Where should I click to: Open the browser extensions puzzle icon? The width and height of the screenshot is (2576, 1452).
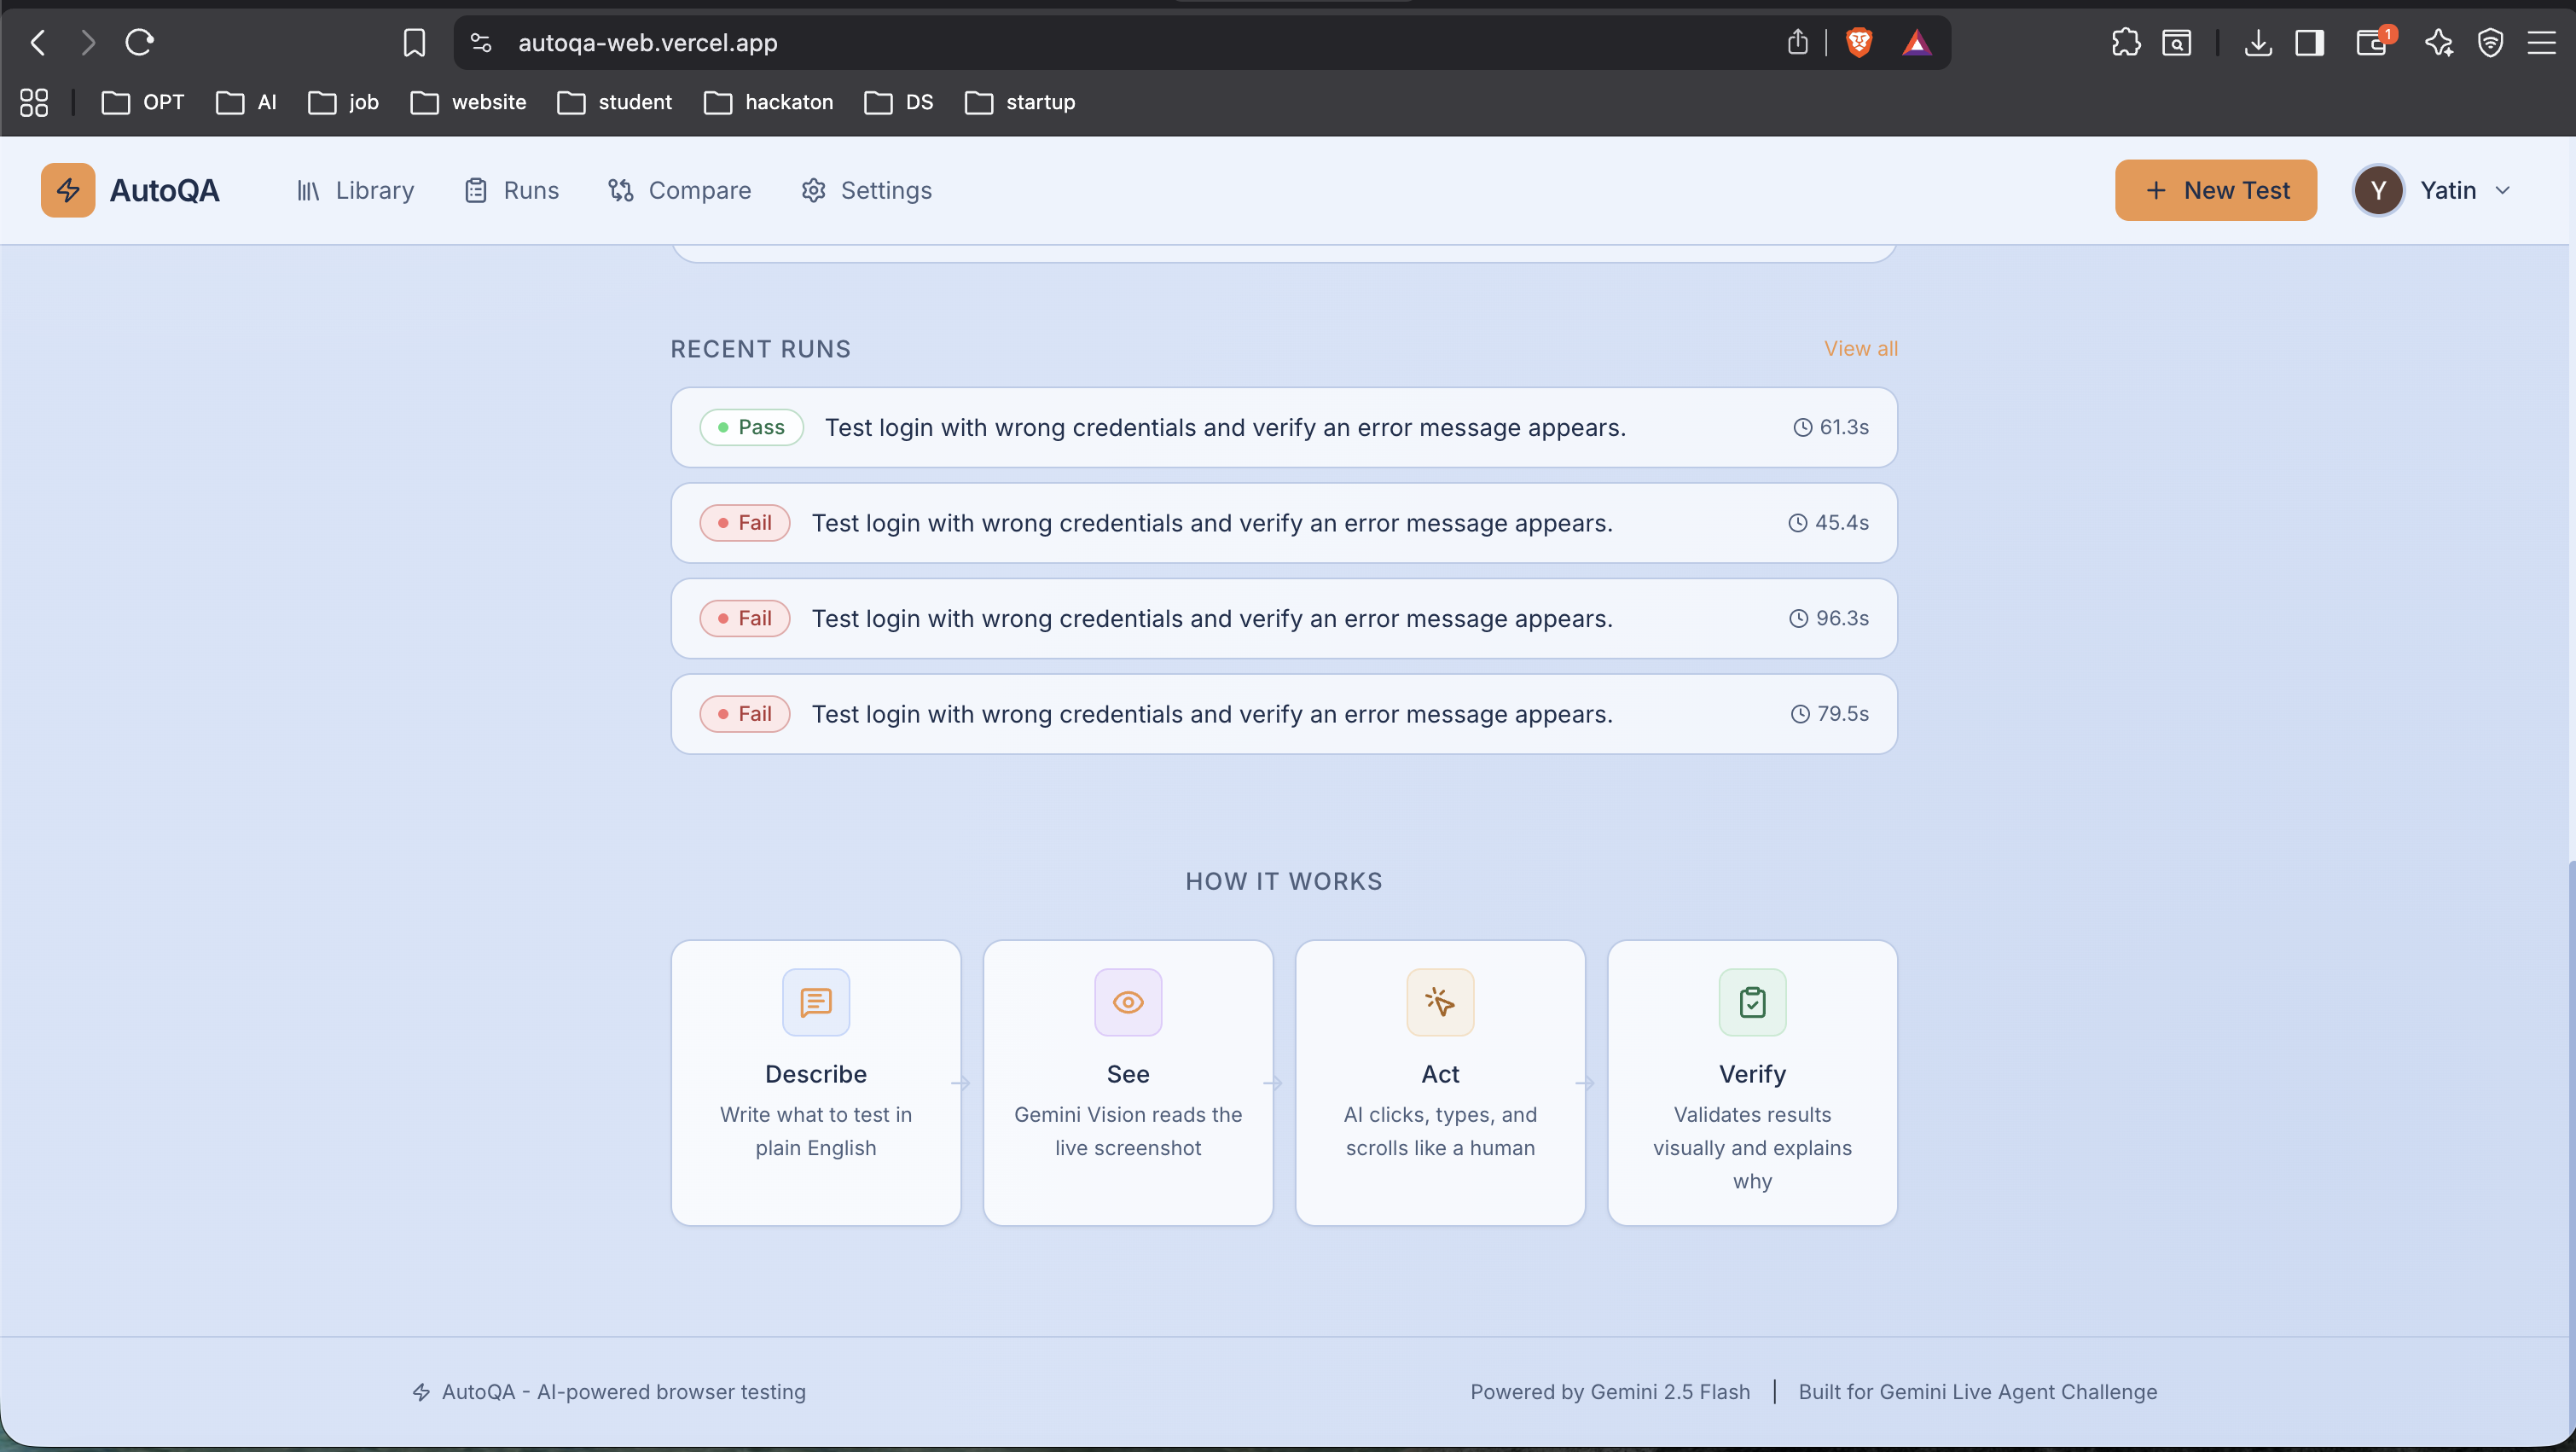(2125, 43)
